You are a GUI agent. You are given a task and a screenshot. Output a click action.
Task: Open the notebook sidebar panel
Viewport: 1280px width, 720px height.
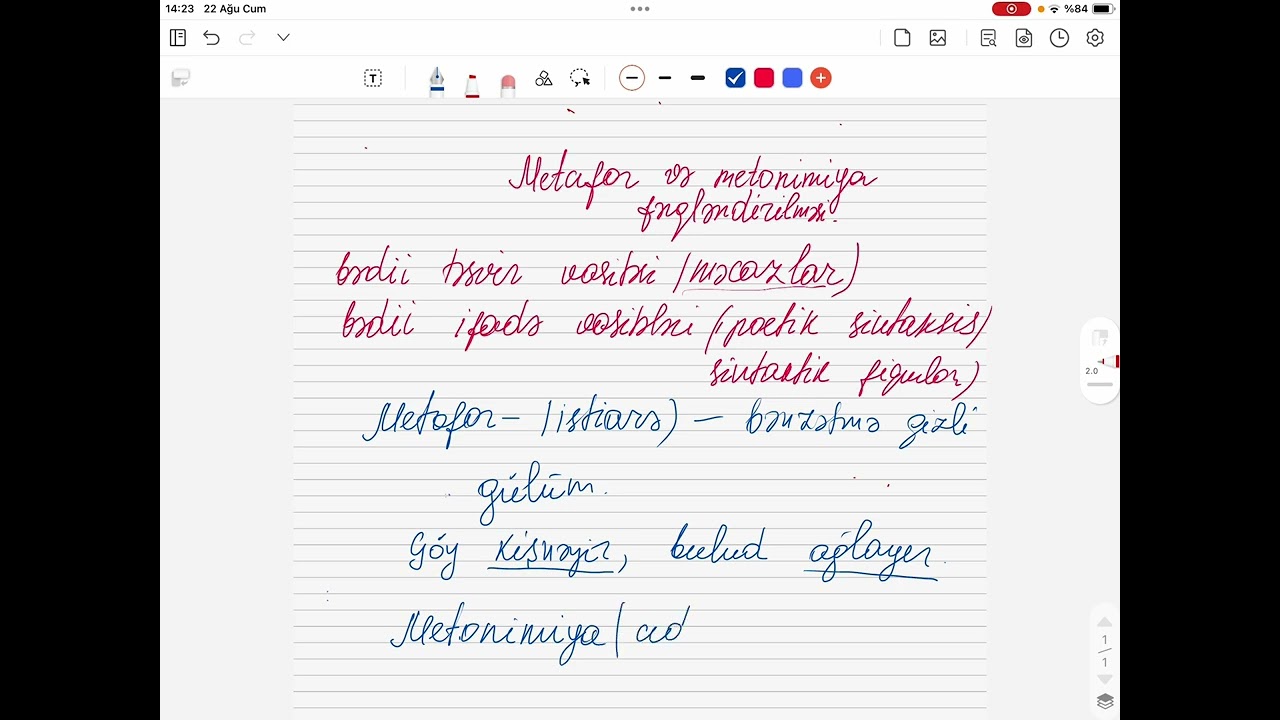178,38
